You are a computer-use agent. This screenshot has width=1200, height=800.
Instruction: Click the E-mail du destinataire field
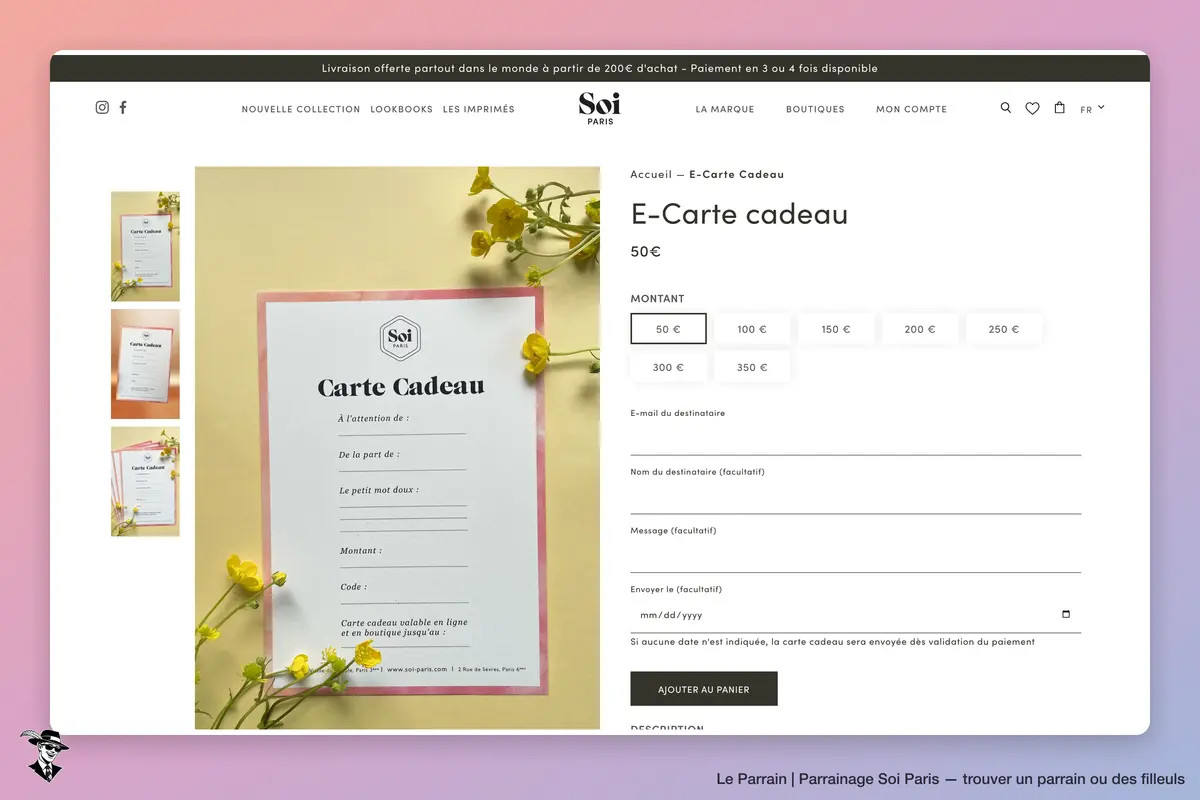(x=856, y=438)
